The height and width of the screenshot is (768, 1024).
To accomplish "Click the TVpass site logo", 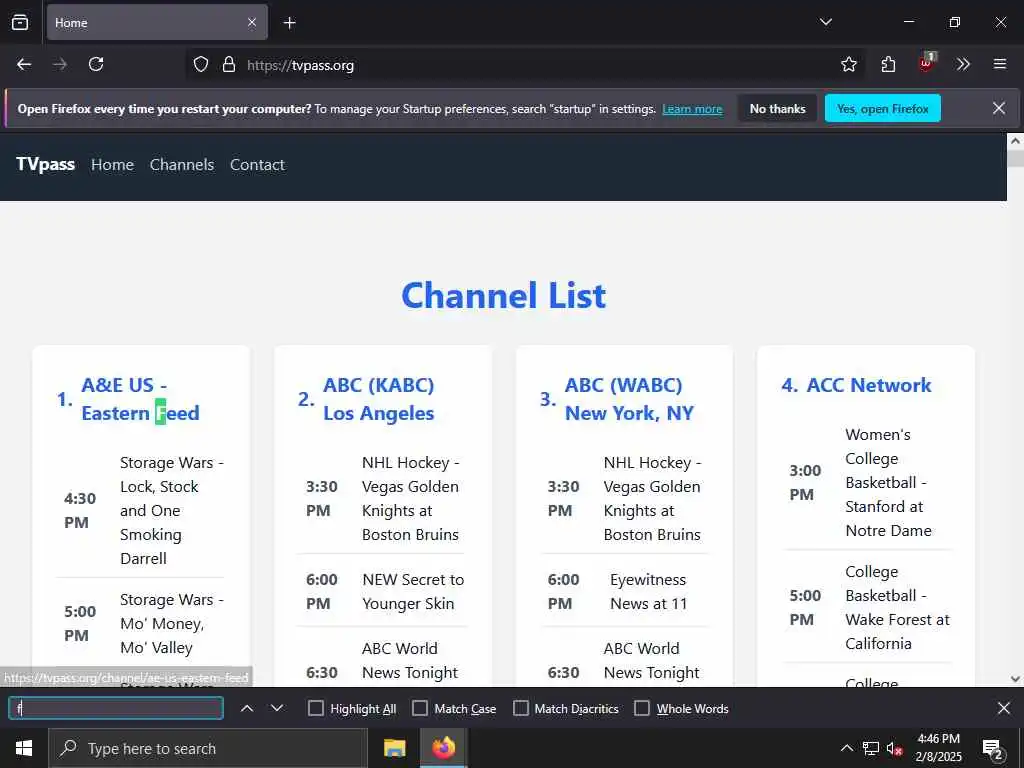I will pyautogui.click(x=45, y=164).
